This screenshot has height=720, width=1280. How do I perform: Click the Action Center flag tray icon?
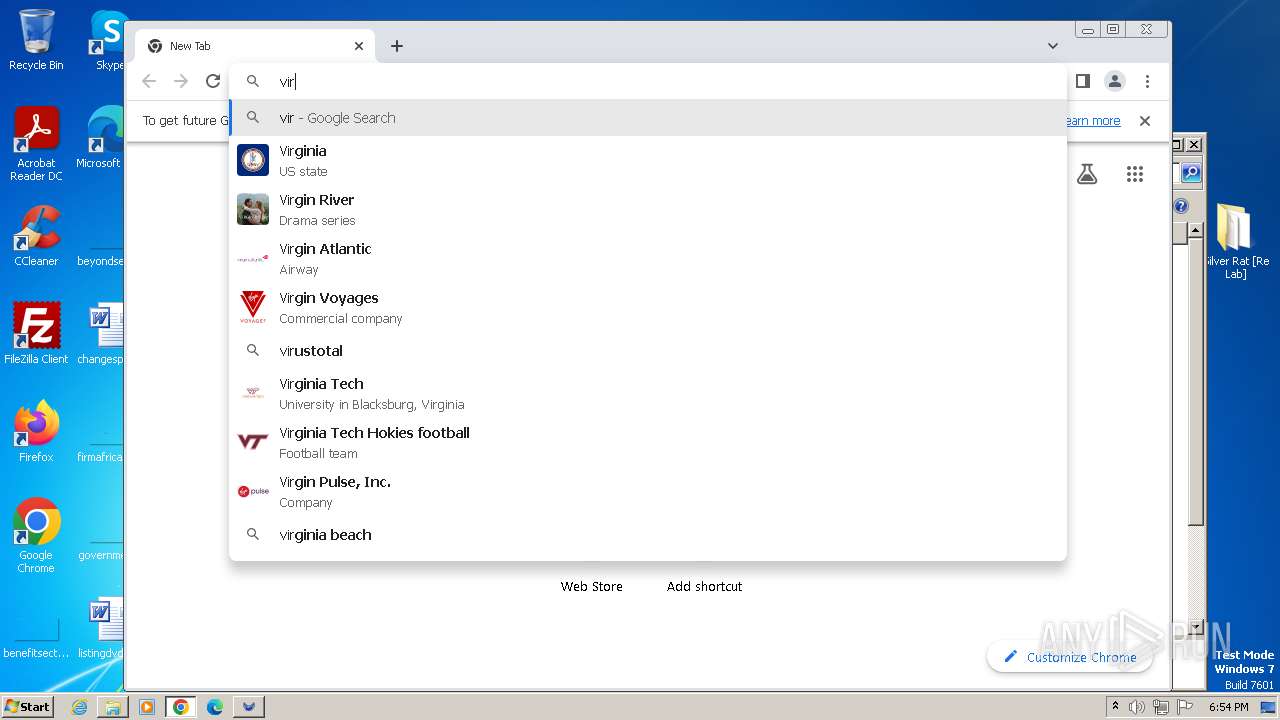click(1185, 707)
